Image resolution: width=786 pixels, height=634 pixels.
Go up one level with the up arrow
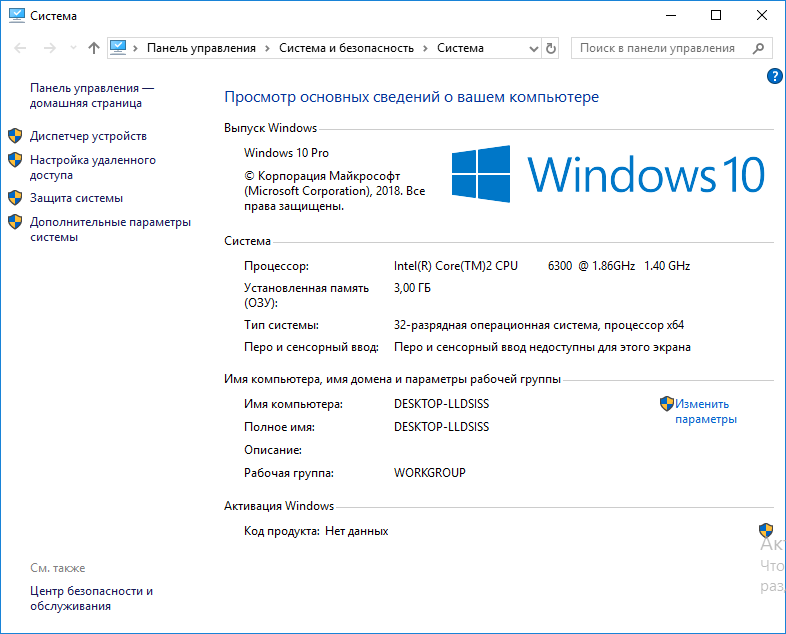[x=94, y=48]
